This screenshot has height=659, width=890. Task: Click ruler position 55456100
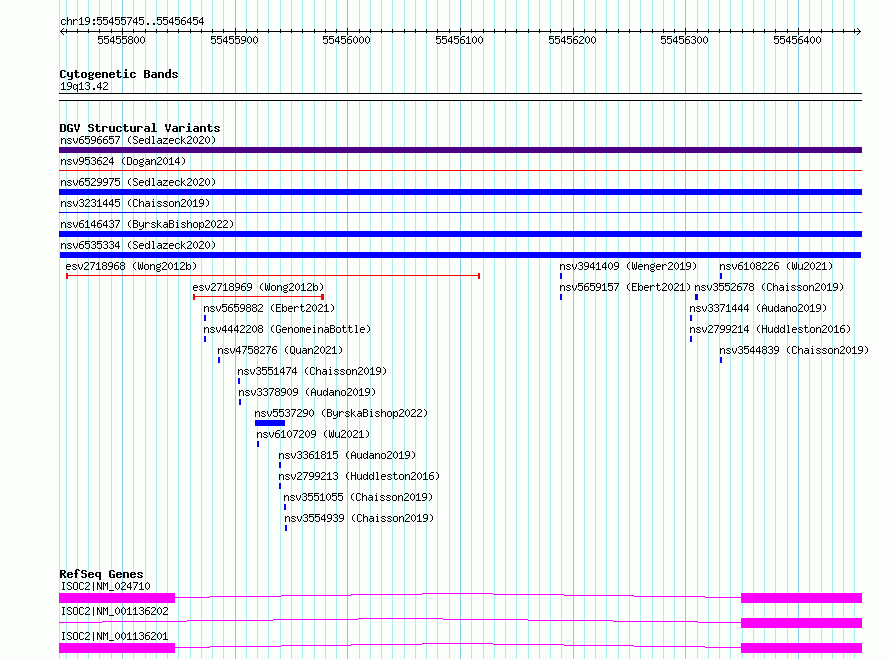click(459, 40)
